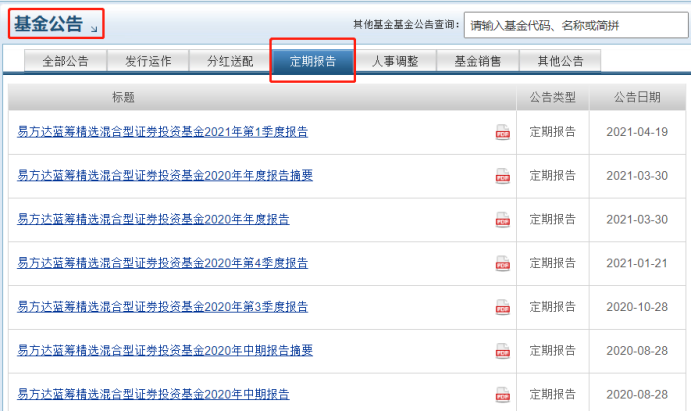Click the fund code search input field
This screenshot has height=411, width=692.
pos(576,25)
